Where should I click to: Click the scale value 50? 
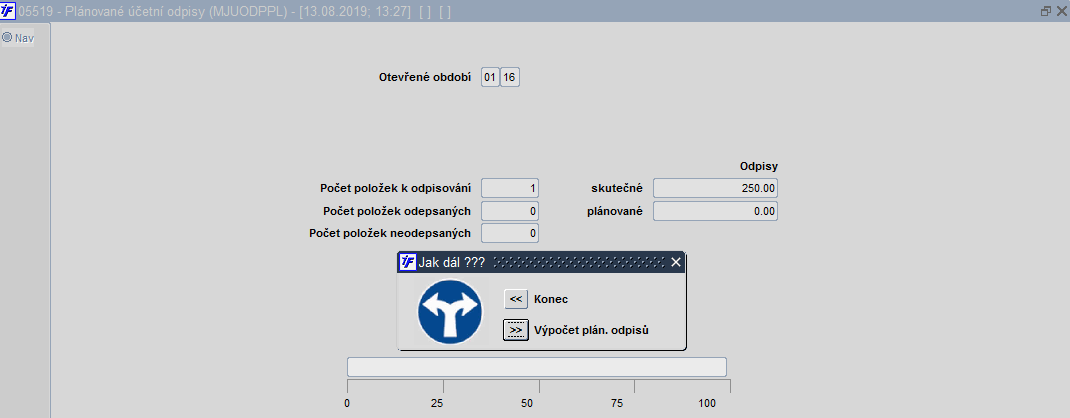(527, 403)
